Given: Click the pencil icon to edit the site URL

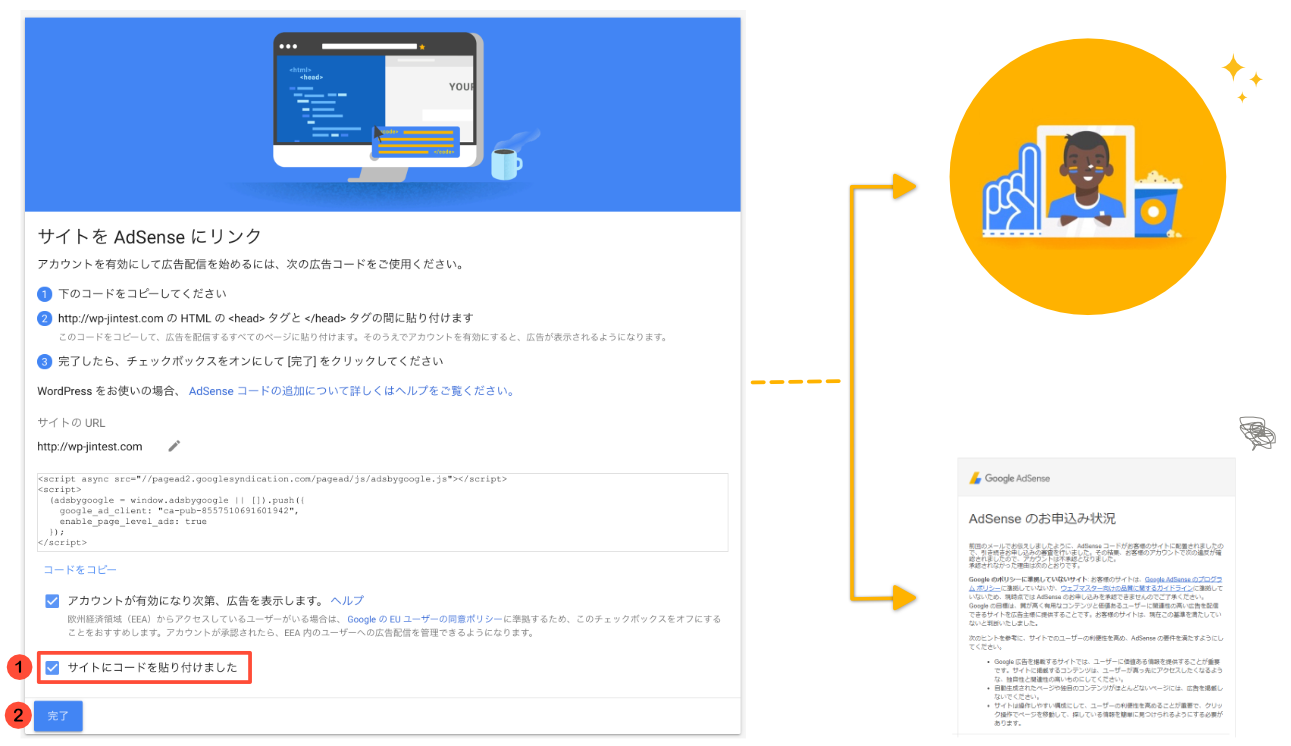Looking at the screenshot, I should coord(174,446).
